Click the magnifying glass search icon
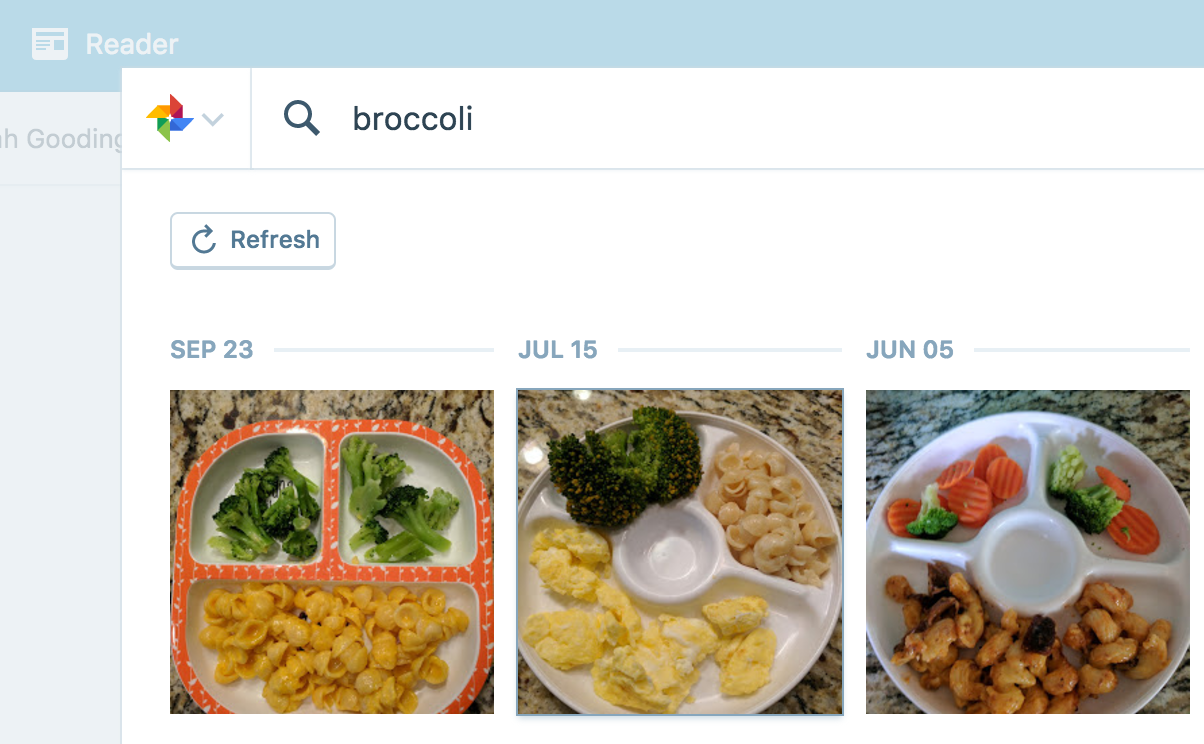Image resolution: width=1204 pixels, height=744 pixels. click(x=301, y=119)
